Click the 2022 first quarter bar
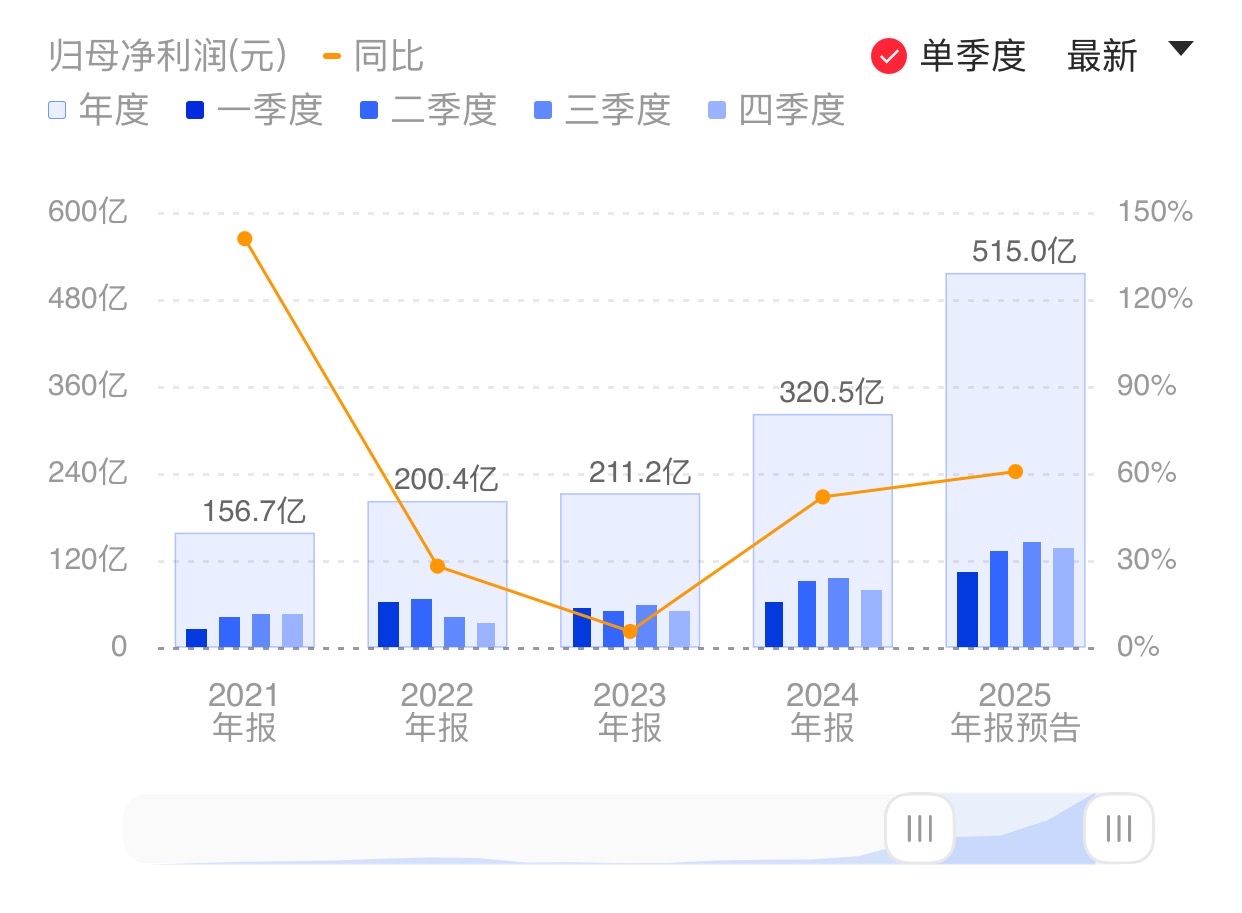The width and height of the screenshot is (1242, 913). click(389, 624)
